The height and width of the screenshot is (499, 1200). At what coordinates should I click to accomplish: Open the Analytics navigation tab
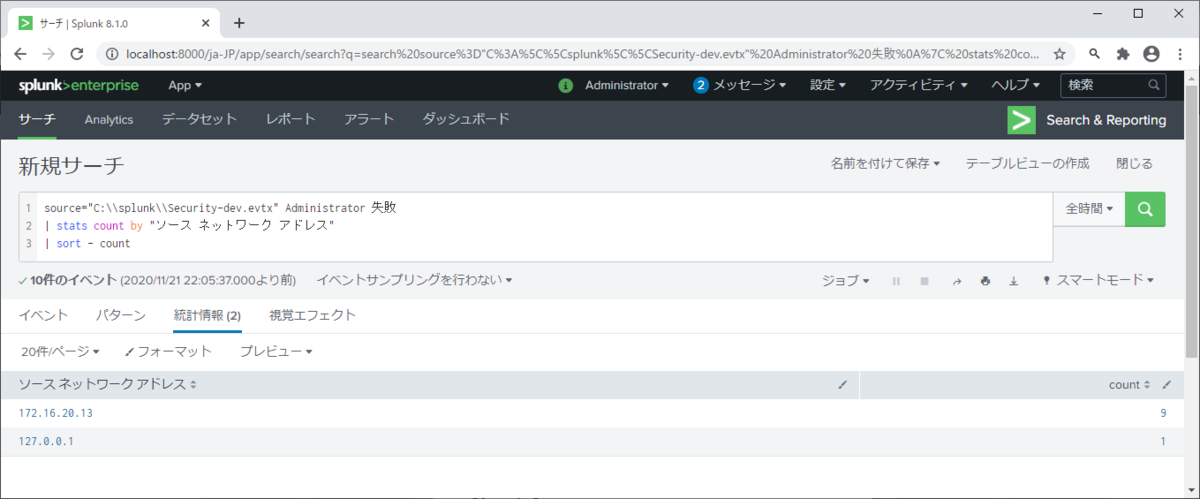point(109,120)
